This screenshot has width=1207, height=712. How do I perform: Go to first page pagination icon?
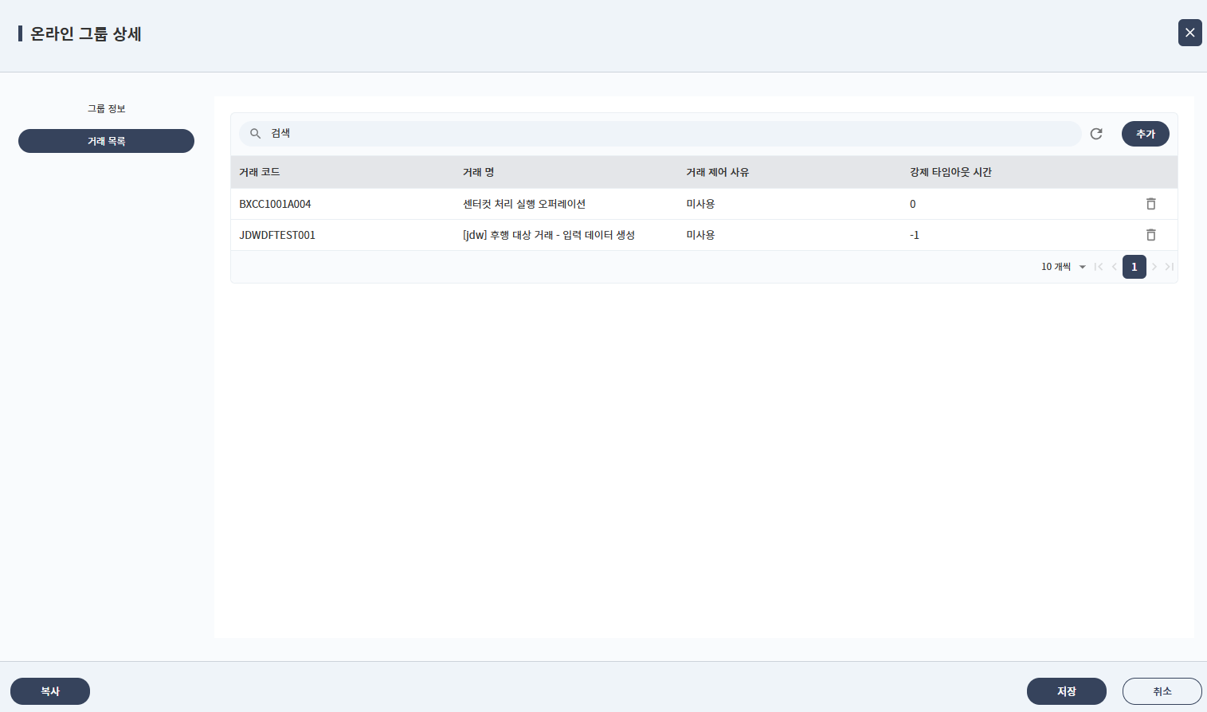(1098, 267)
